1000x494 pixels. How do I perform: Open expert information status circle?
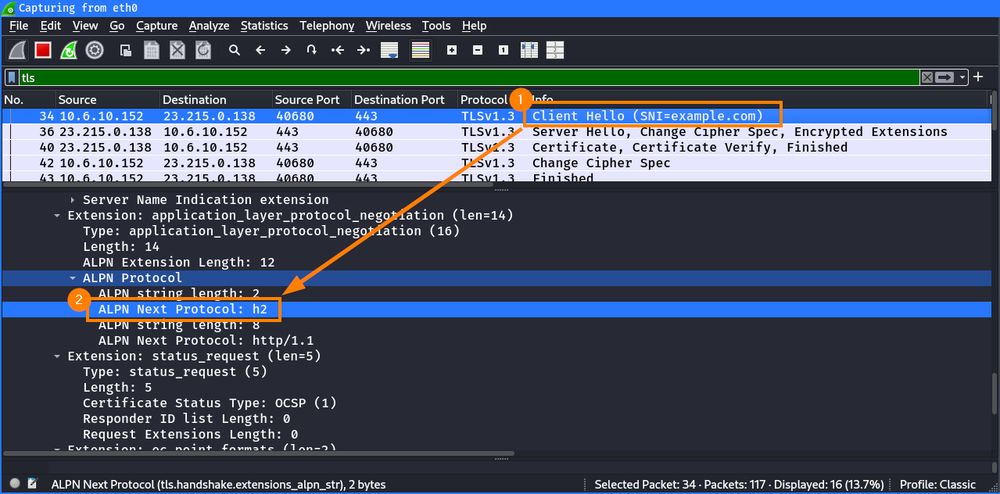pyautogui.click(x=15, y=484)
